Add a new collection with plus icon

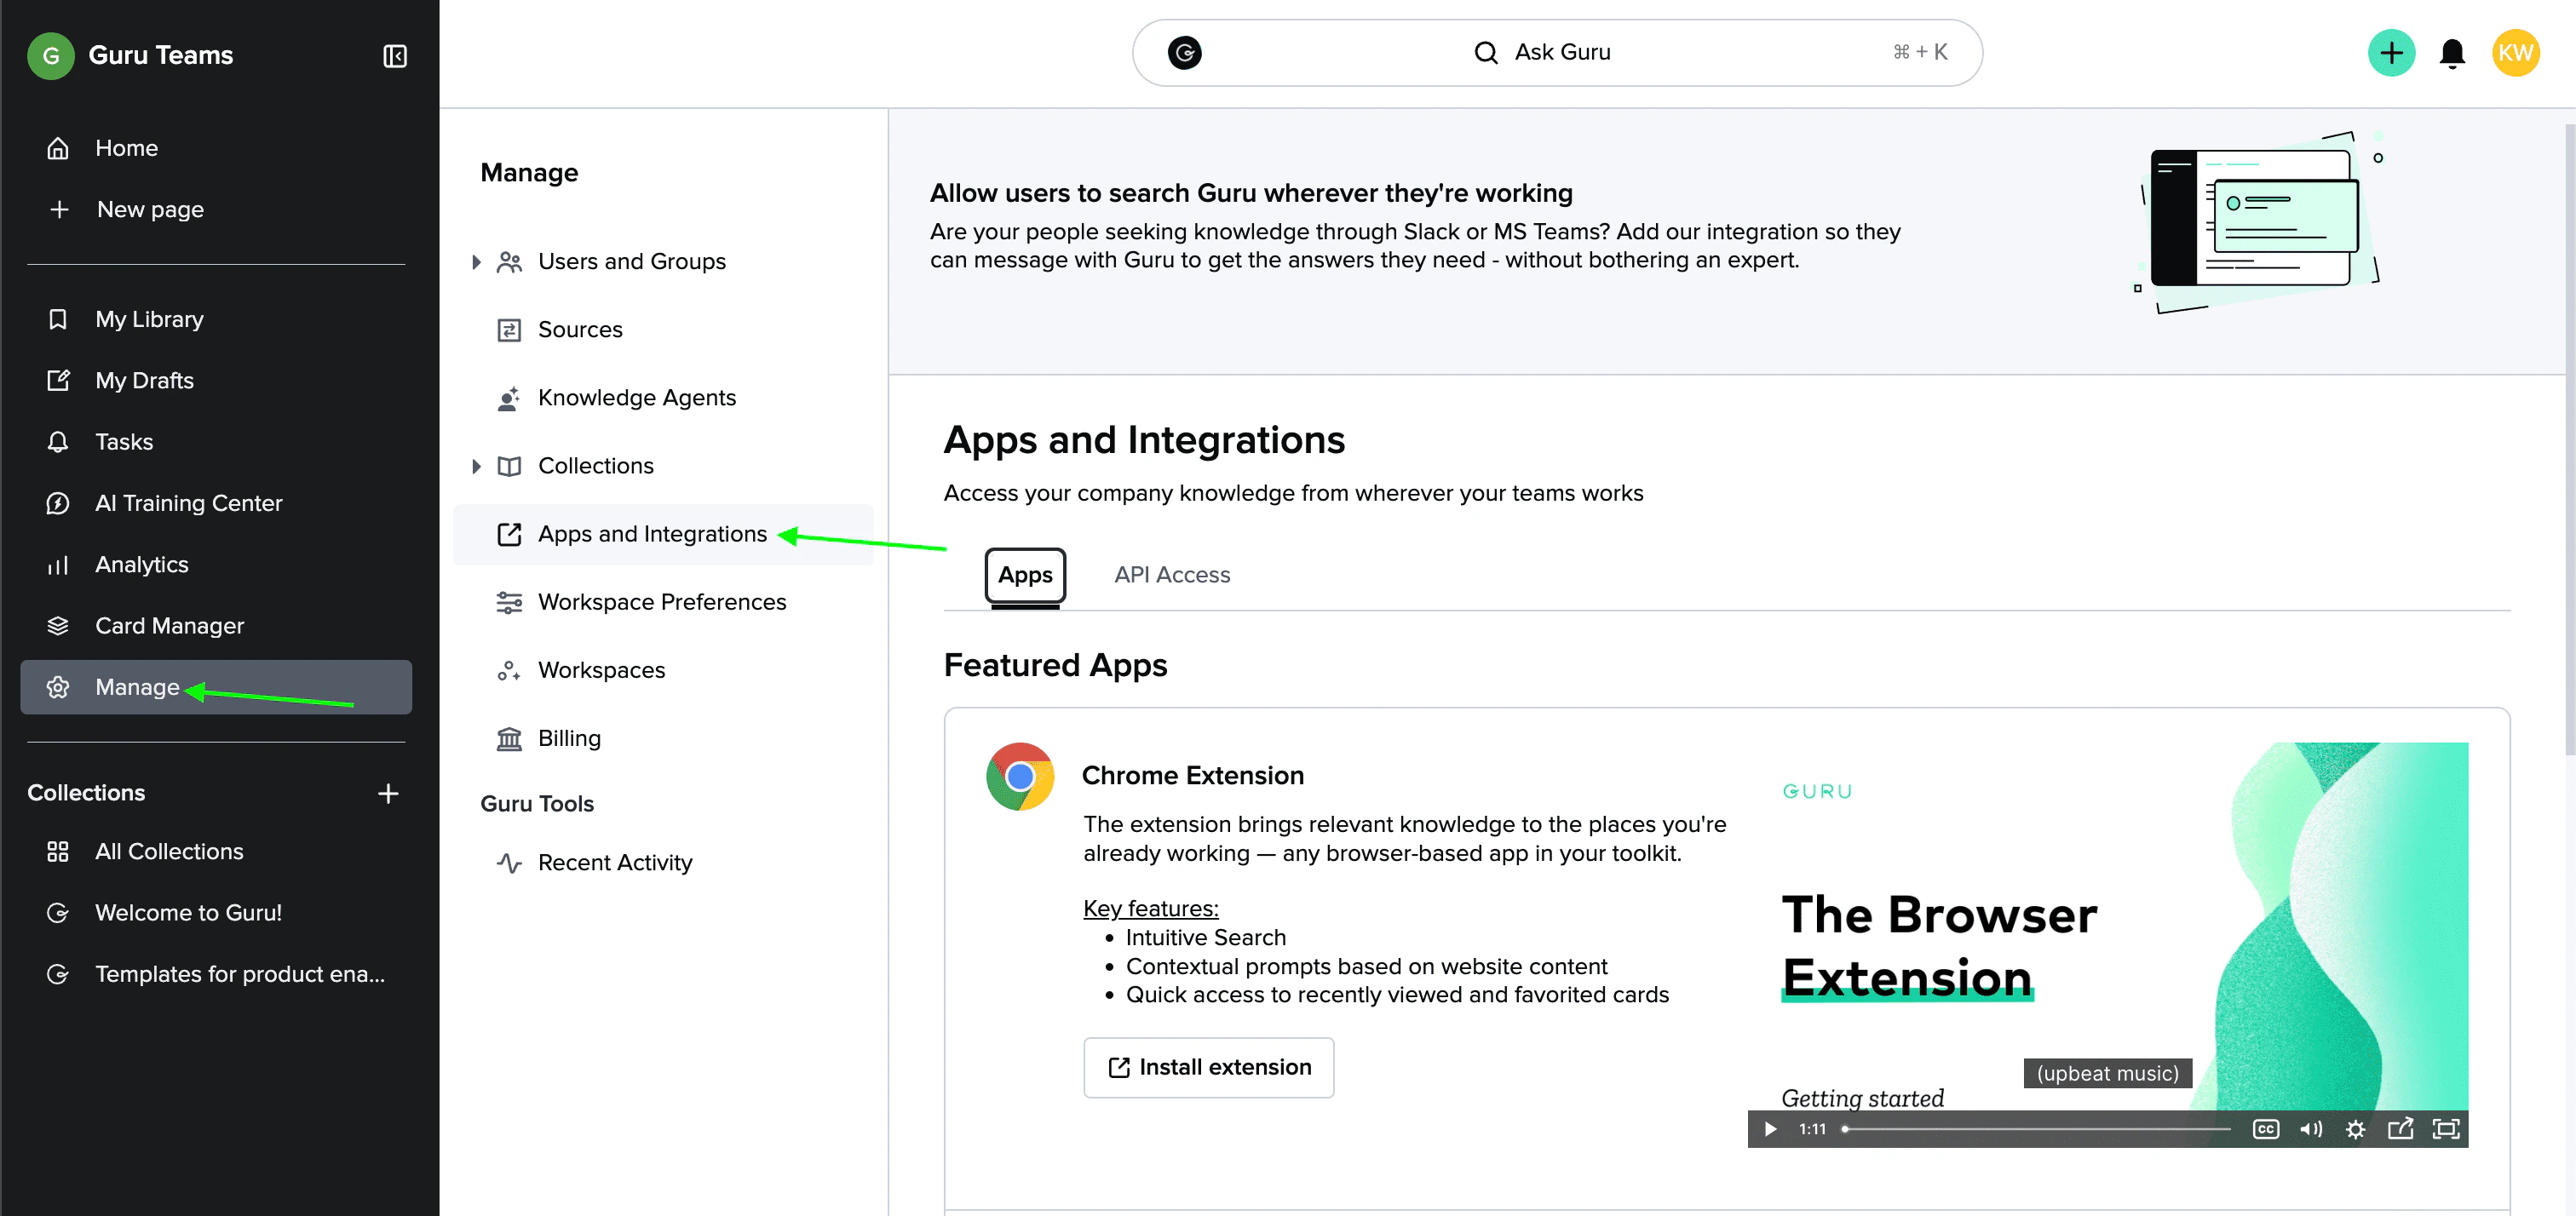pos(388,793)
